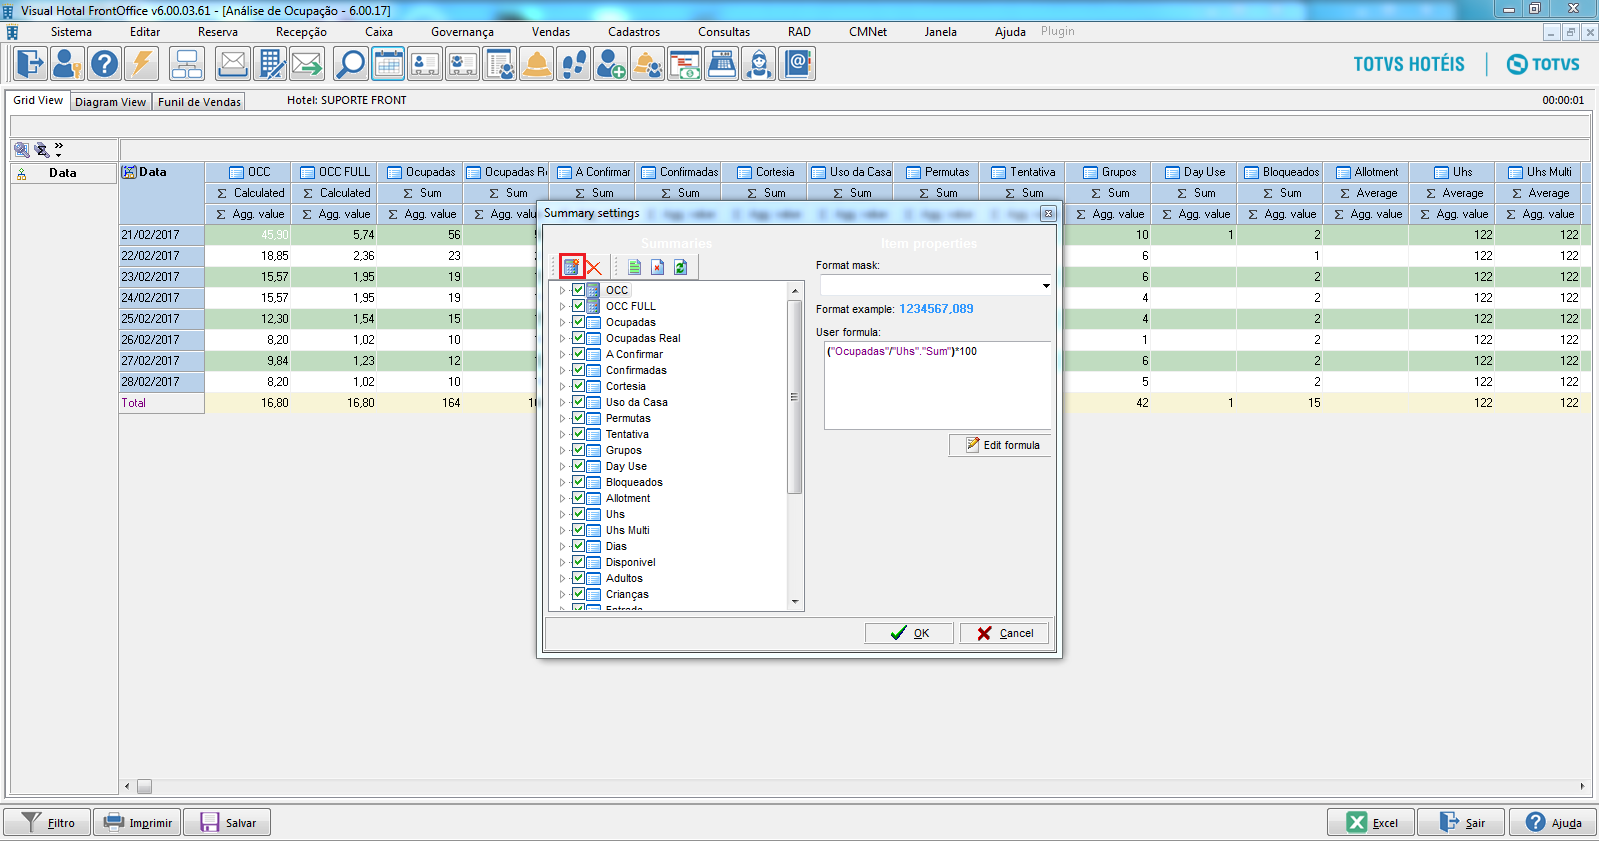1599x841 pixels.
Task: Toggle the Ocupadas Real checkbox
Action: (578, 338)
